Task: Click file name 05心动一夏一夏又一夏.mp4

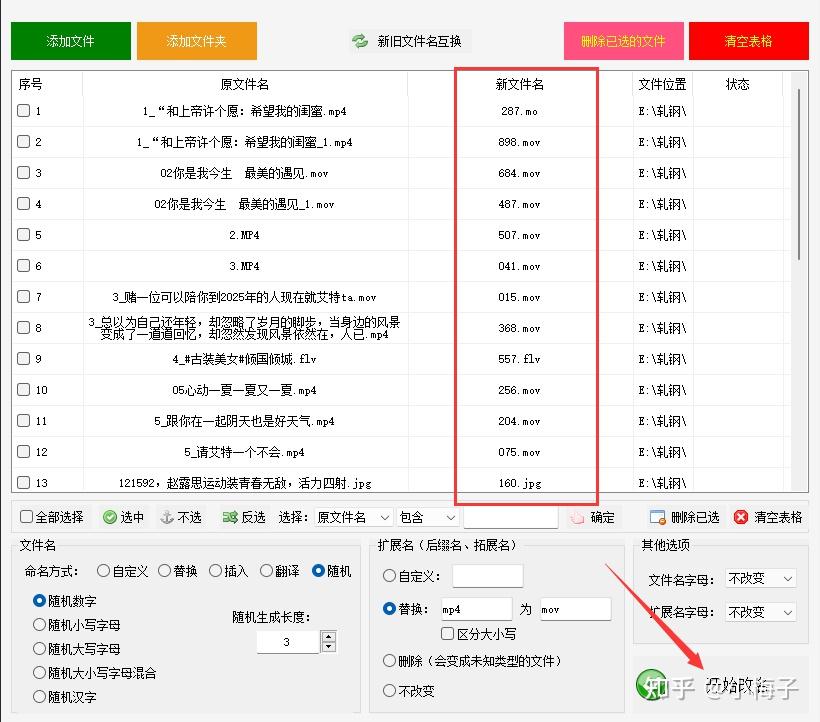Action: point(244,390)
